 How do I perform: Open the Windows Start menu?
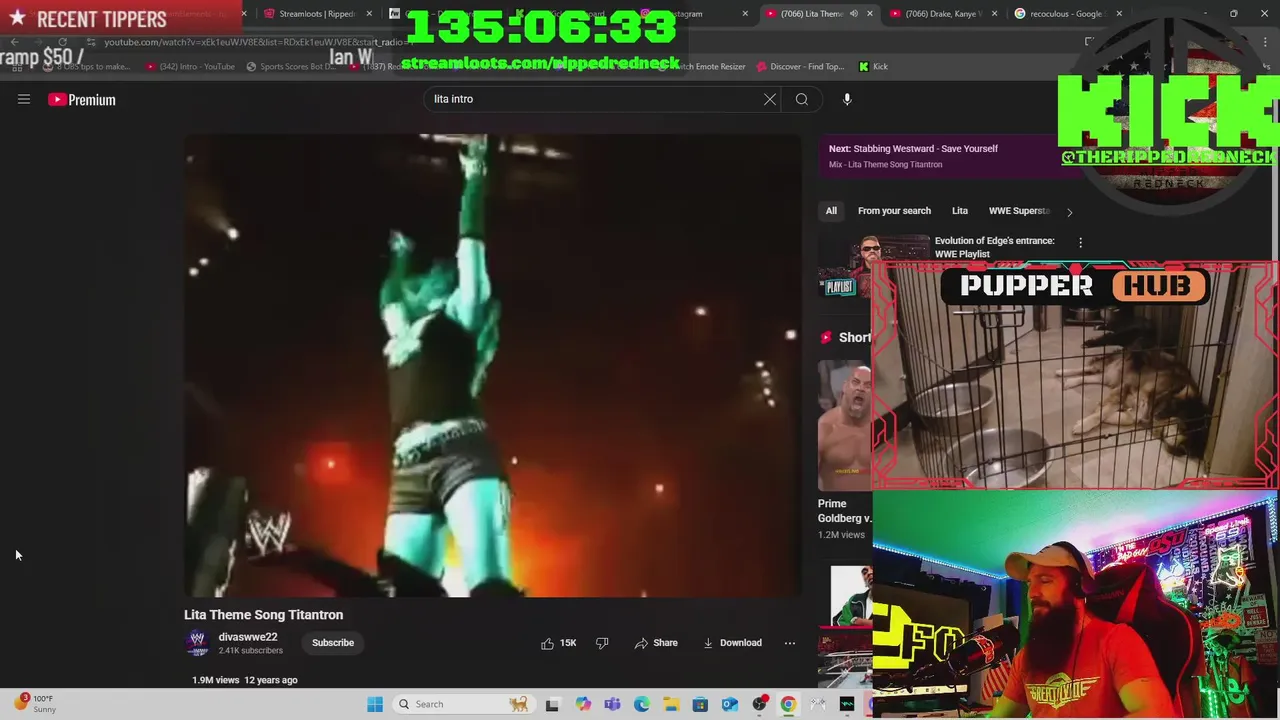[x=375, y=704]
